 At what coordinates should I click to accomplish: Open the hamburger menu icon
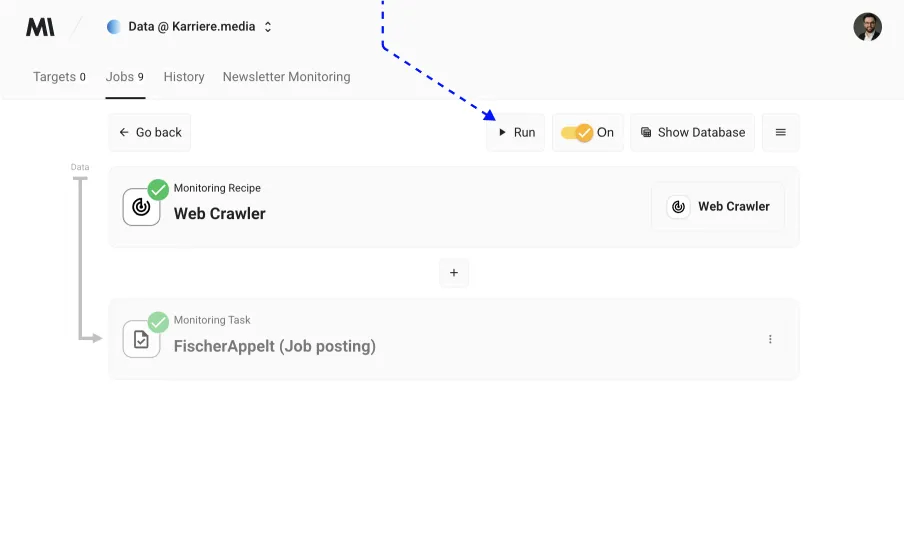(x=780, y=132)
